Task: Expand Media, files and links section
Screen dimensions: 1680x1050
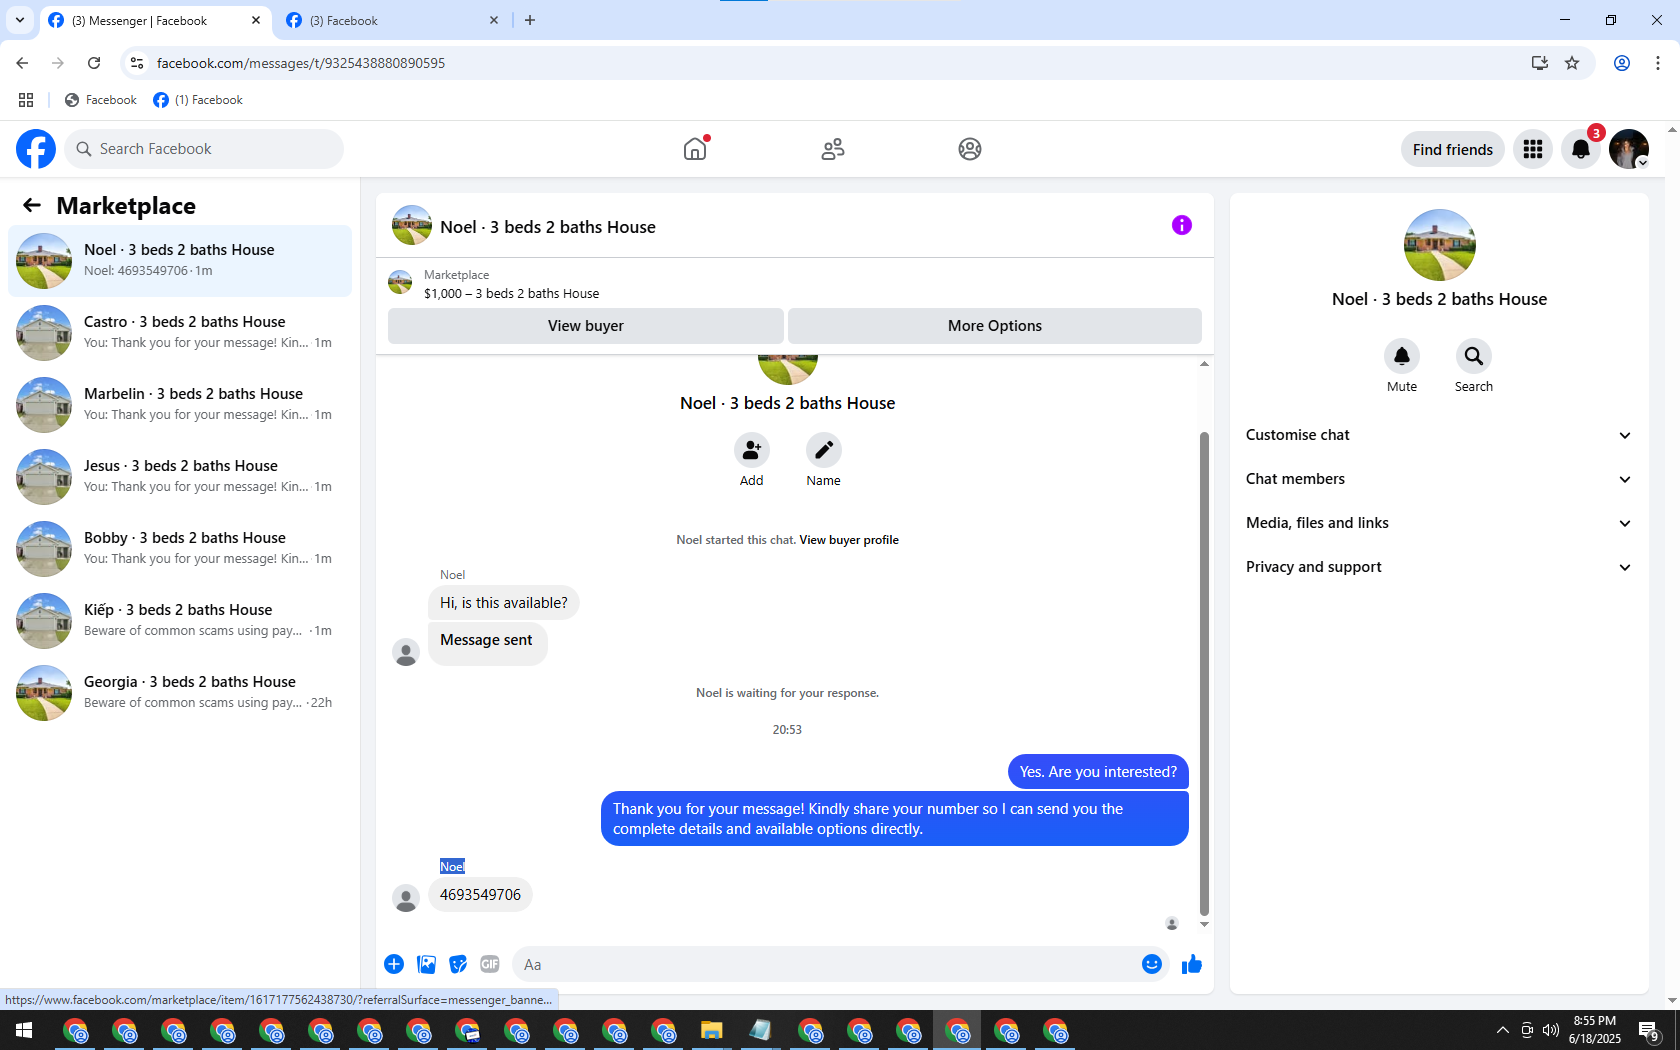Action: [x=1439, y=523]
